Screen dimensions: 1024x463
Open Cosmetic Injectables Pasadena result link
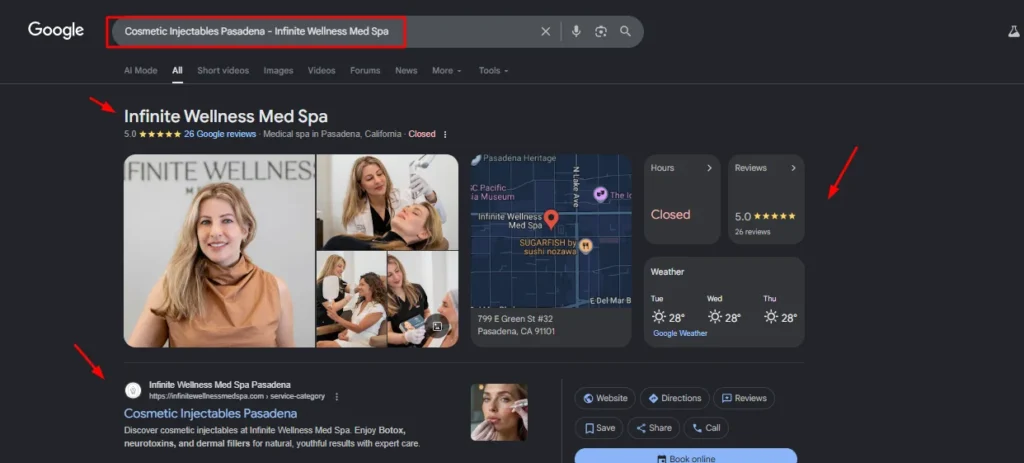[210, 413]
